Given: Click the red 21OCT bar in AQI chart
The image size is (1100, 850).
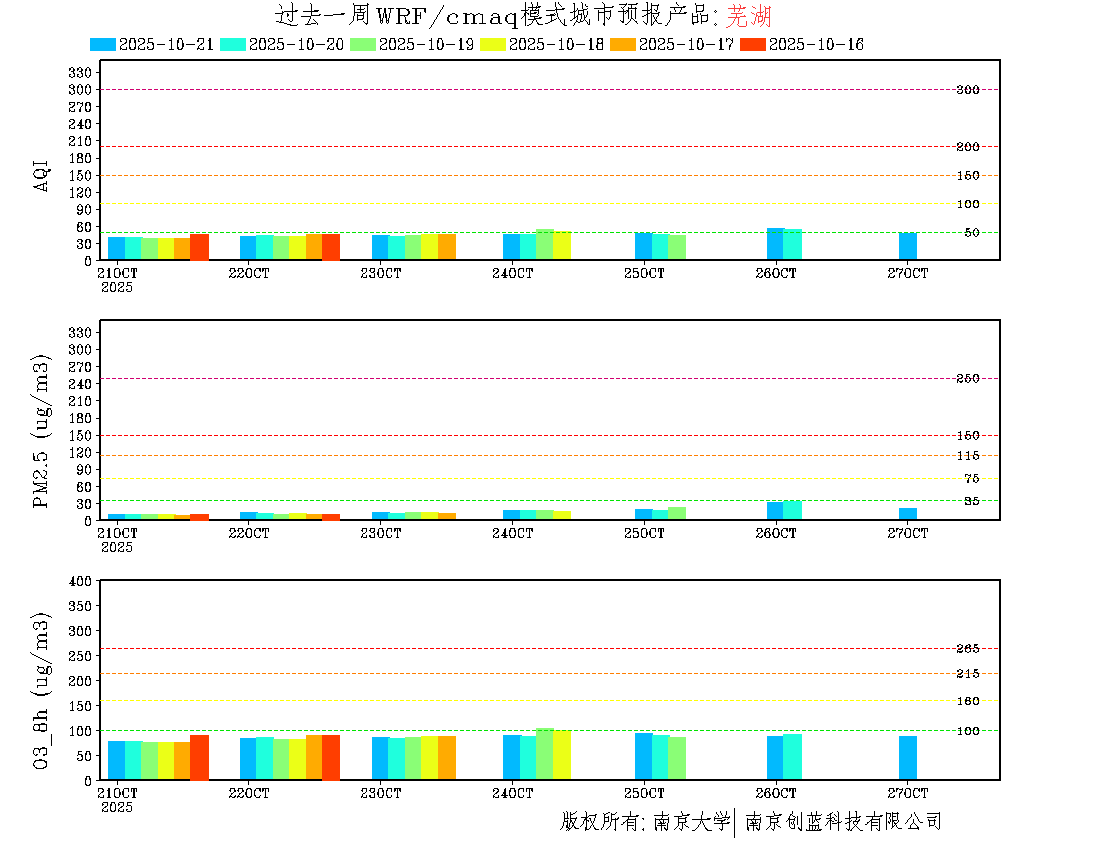Looking at the screenshot, I should click(199, 247).
